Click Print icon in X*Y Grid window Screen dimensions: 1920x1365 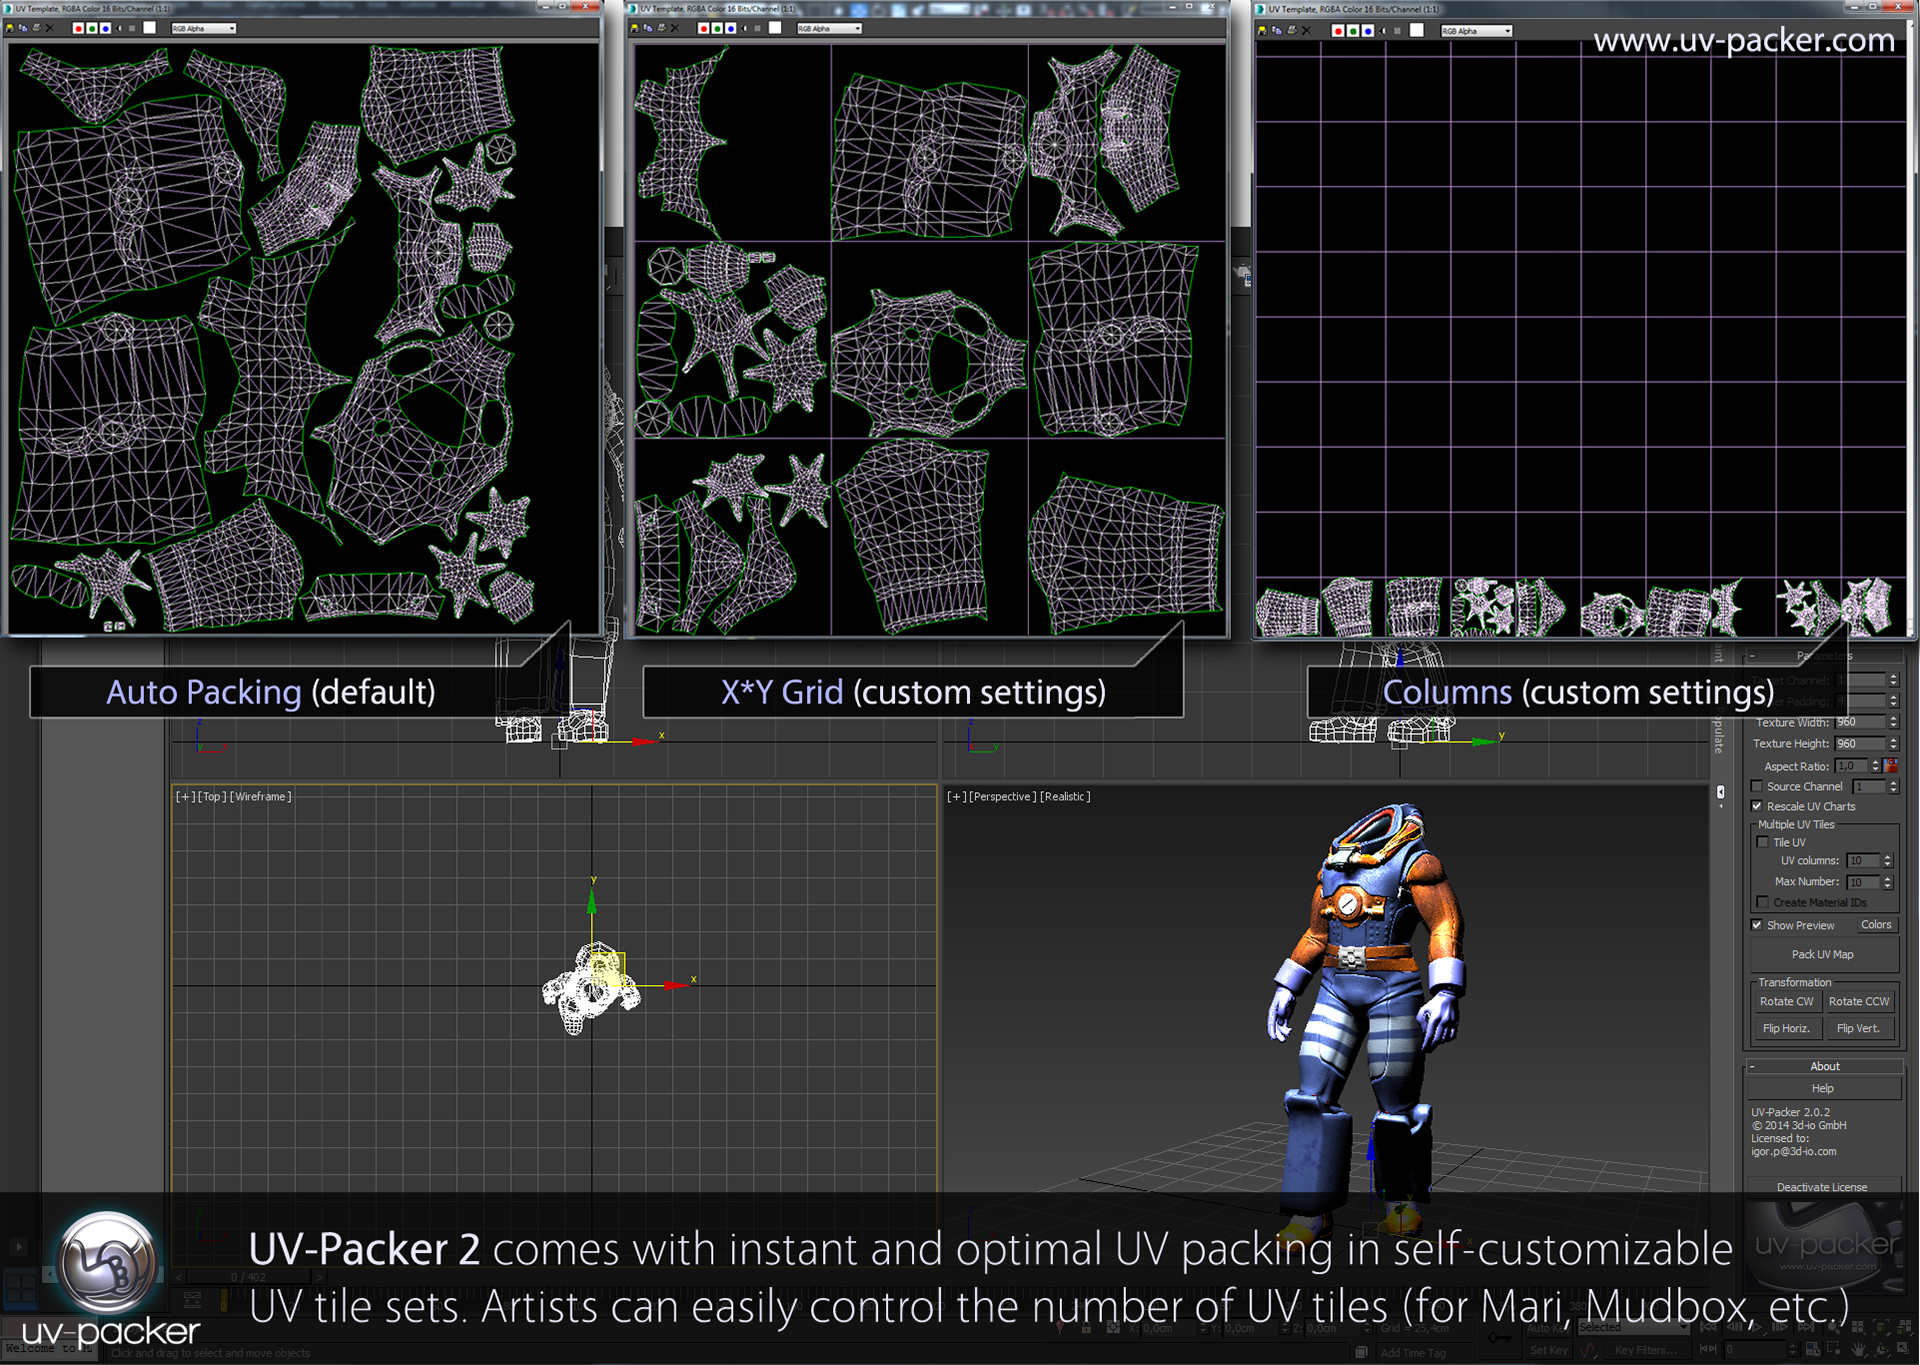pyautogui.click(x=662, y=28)
